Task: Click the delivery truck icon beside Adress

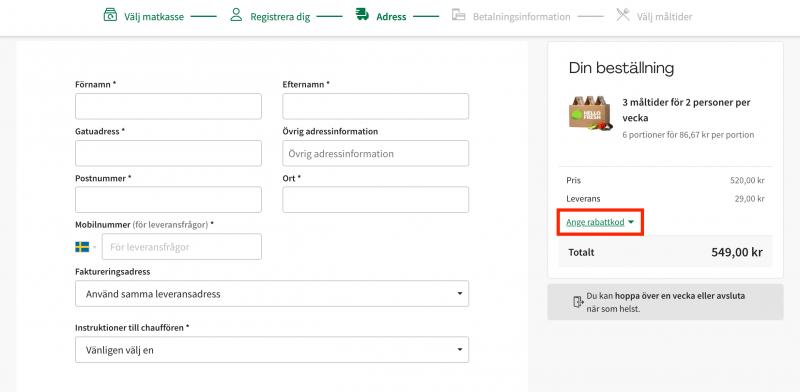Action: (362, 15)
